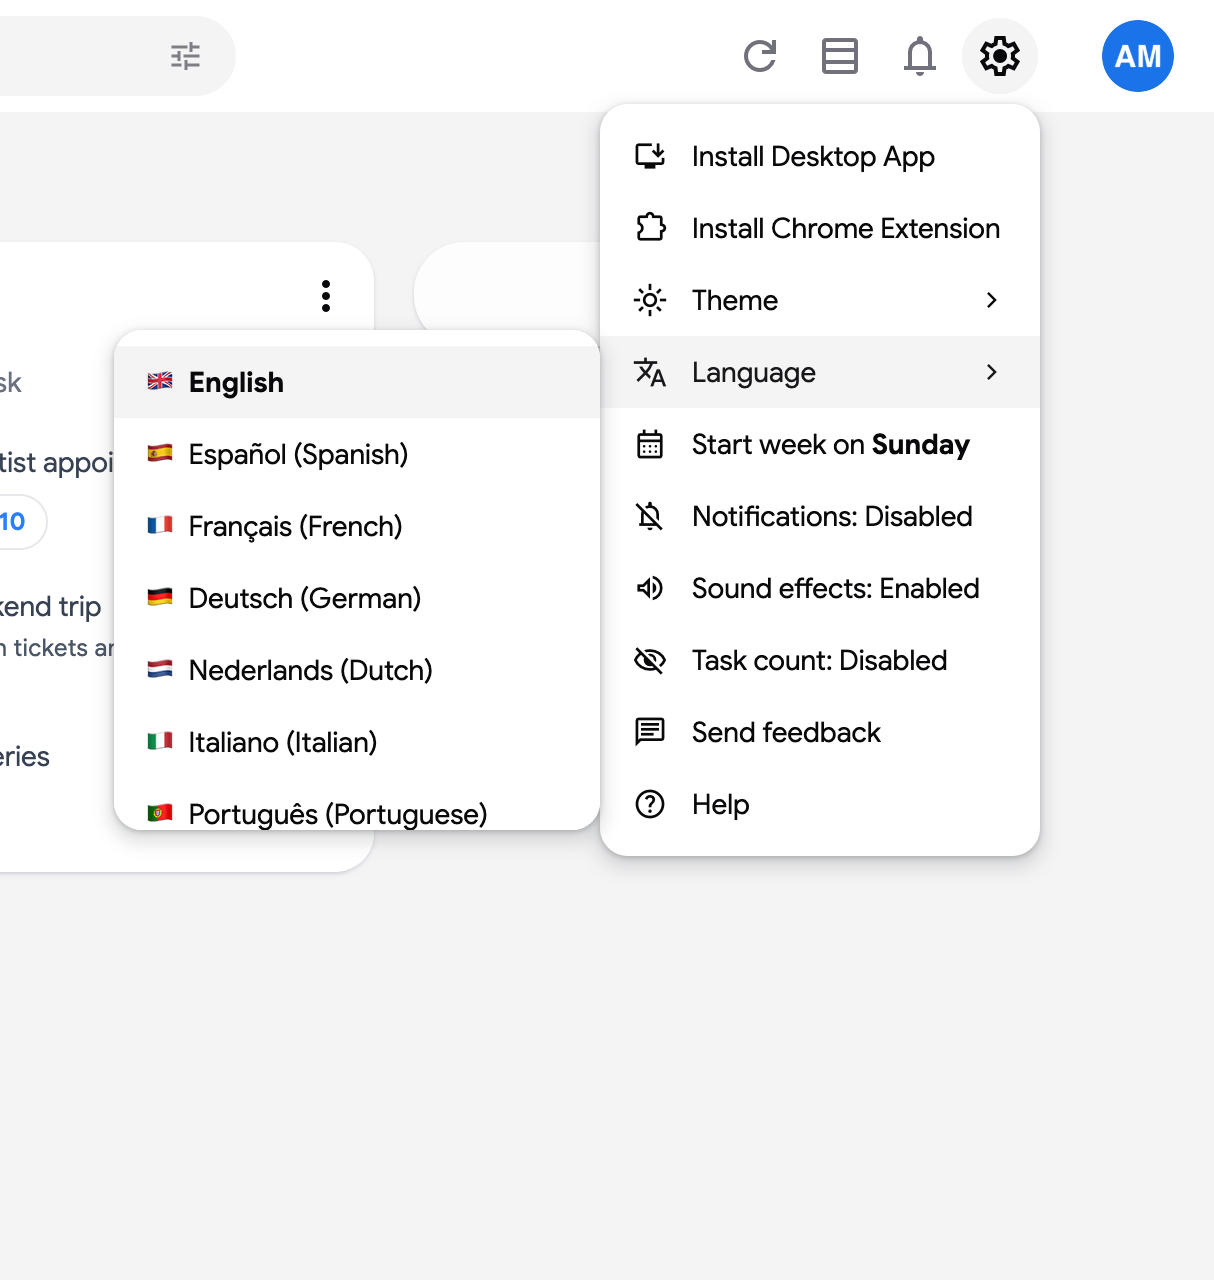Close settings via the gear icon
Viewport: 1214px width, 1280px height.
point(1000,56)
